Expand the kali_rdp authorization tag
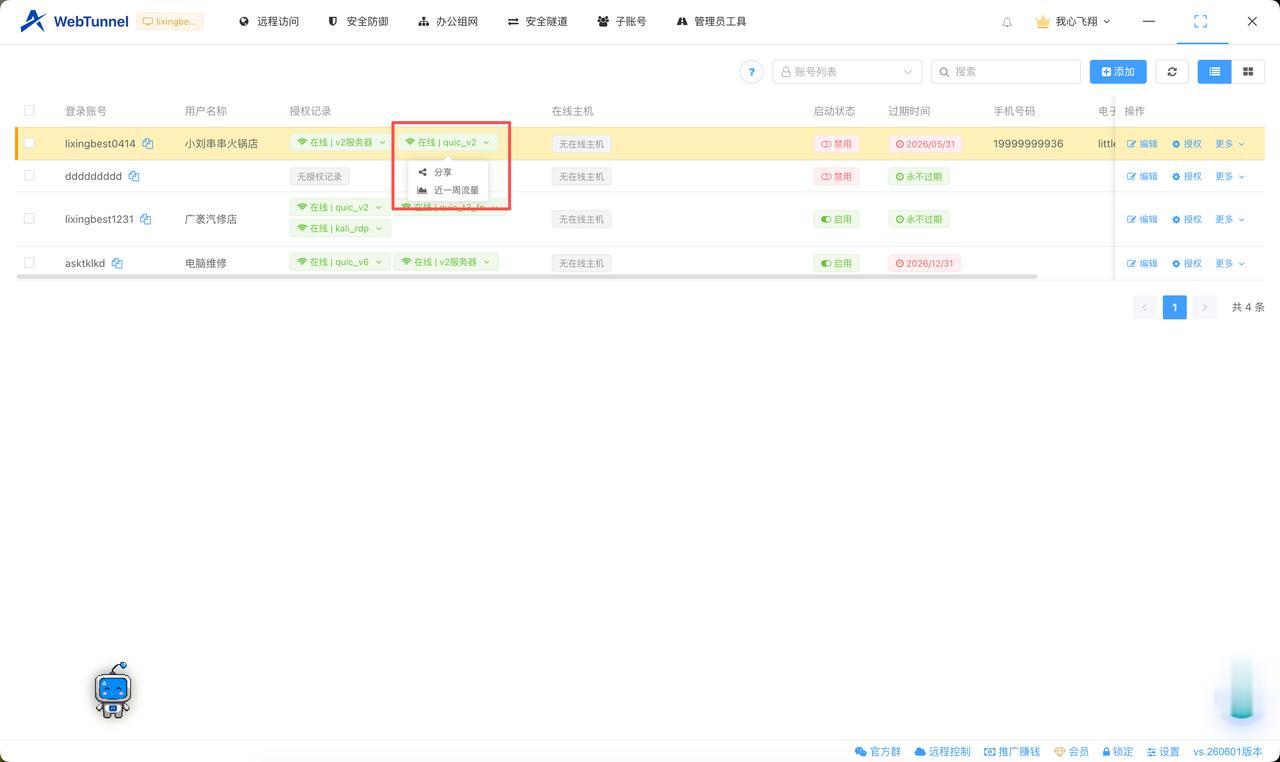Viewport: 1280px width, 762px height. pyautogui.click(x=340, y=228)
